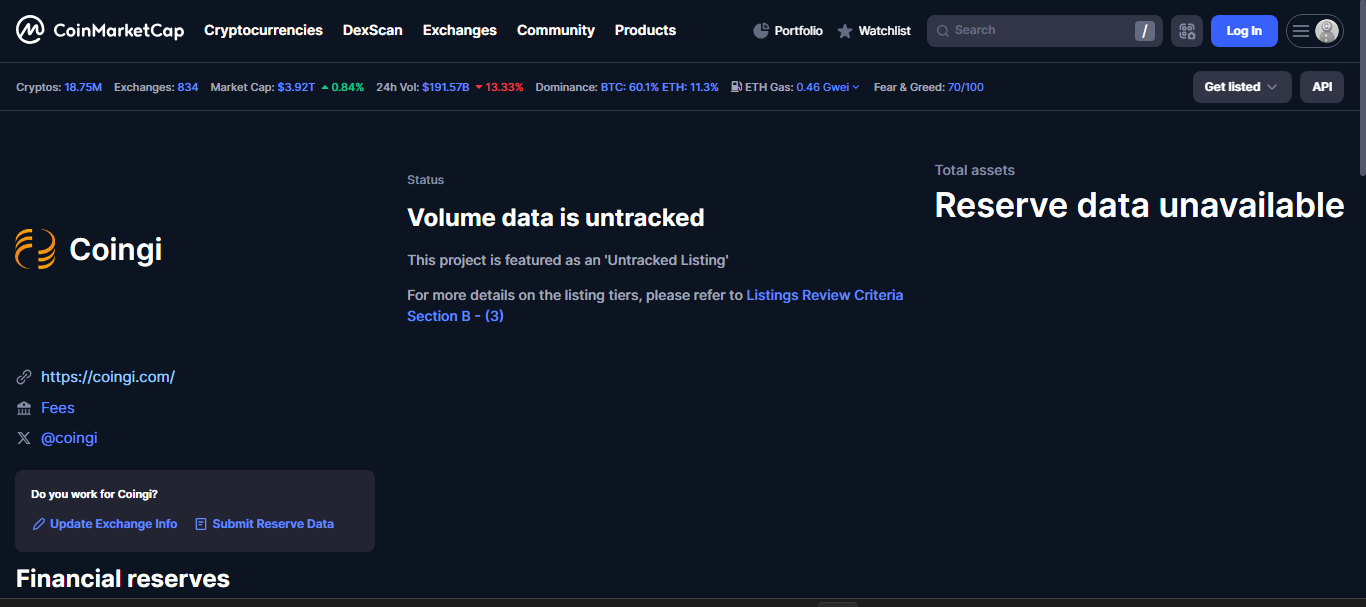
Task: Click the 'Do you work for Coingi?' text
Action: (x=94, y=494)
